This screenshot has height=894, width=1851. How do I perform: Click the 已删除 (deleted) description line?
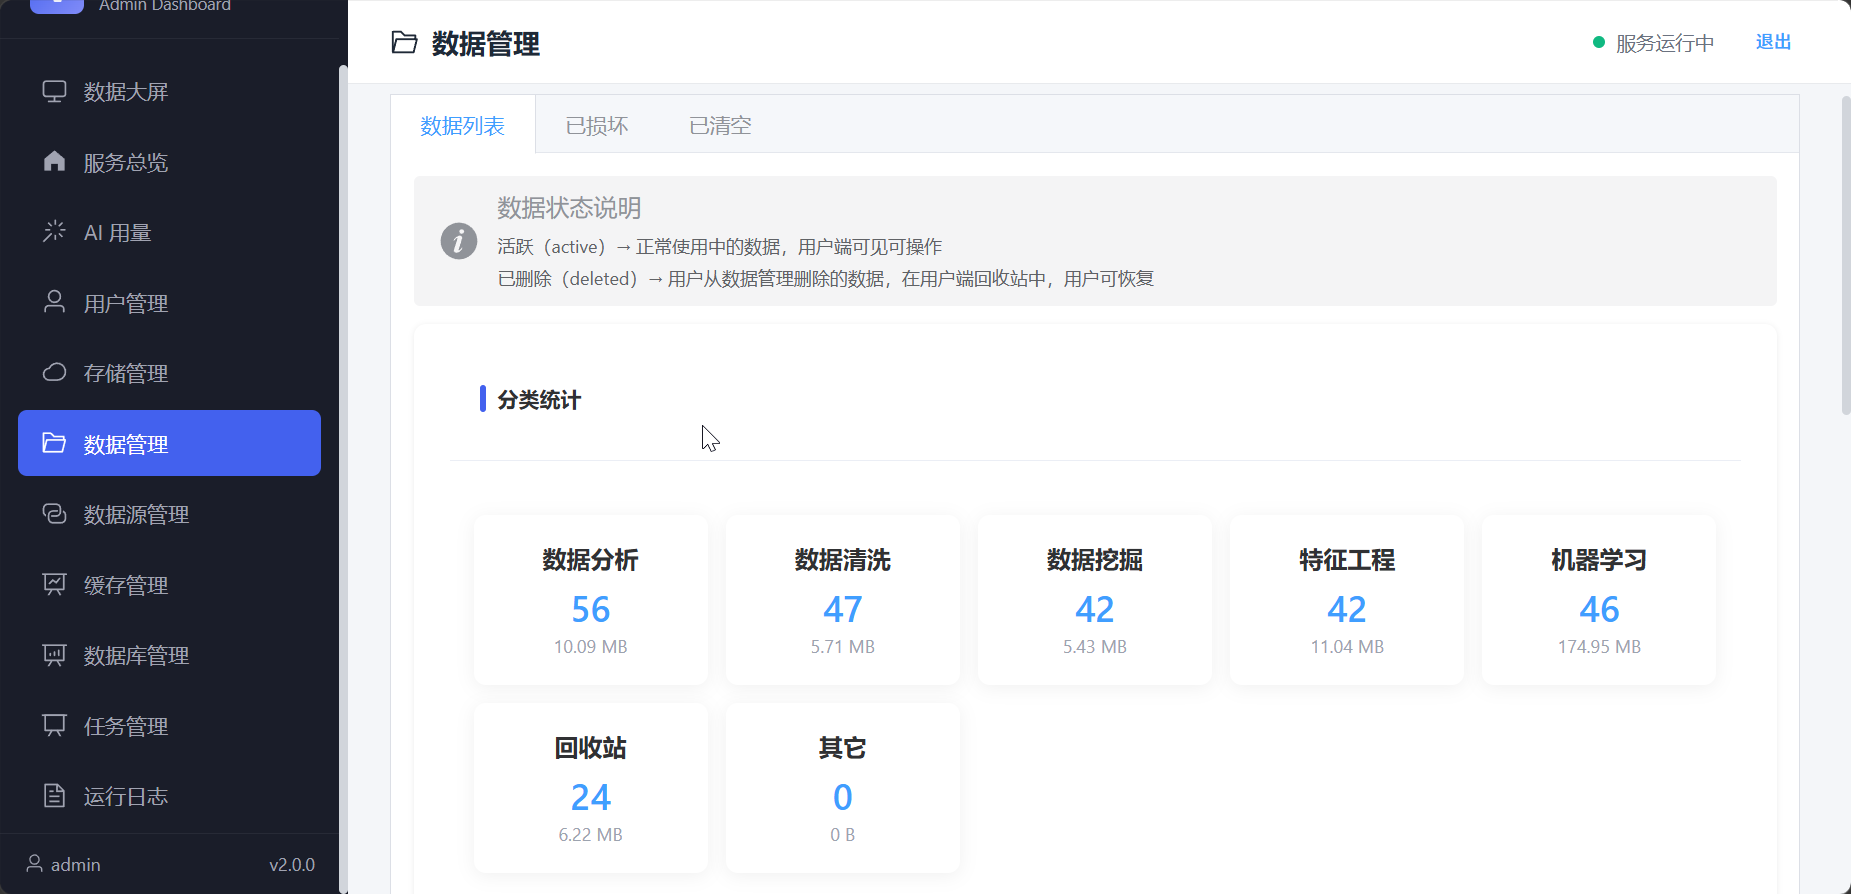coord(826,279)
